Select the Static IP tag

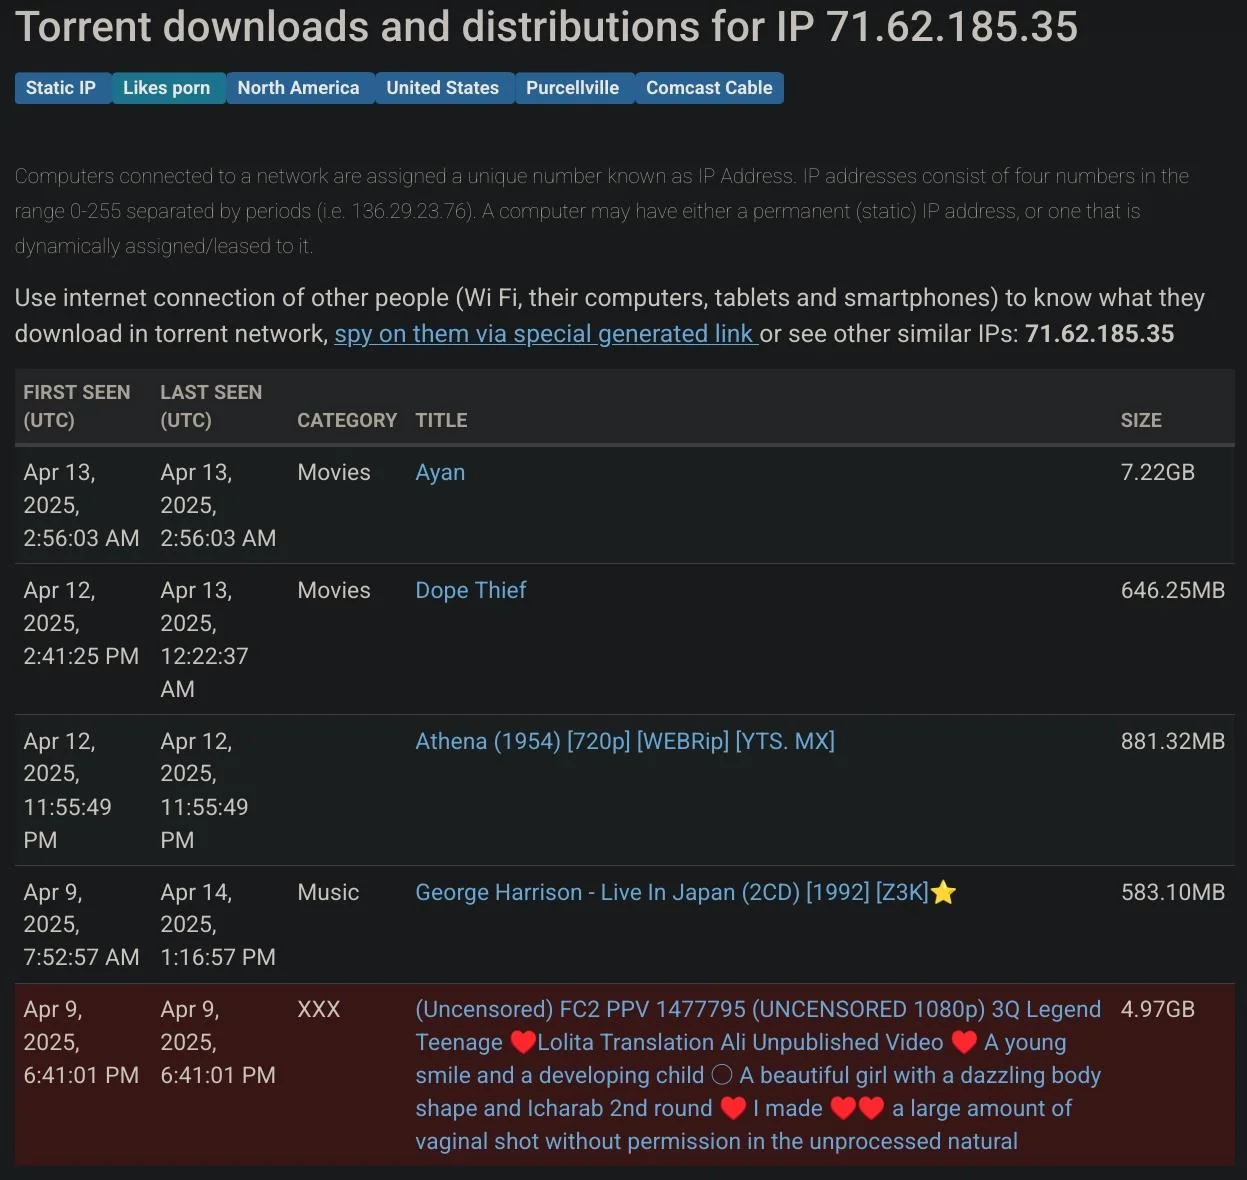61,88
